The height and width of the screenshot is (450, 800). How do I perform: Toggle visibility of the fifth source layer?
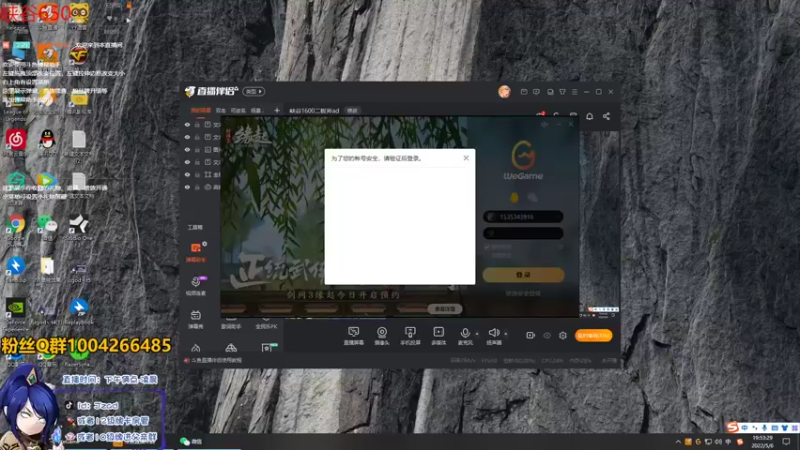click(x=187, y=174)
